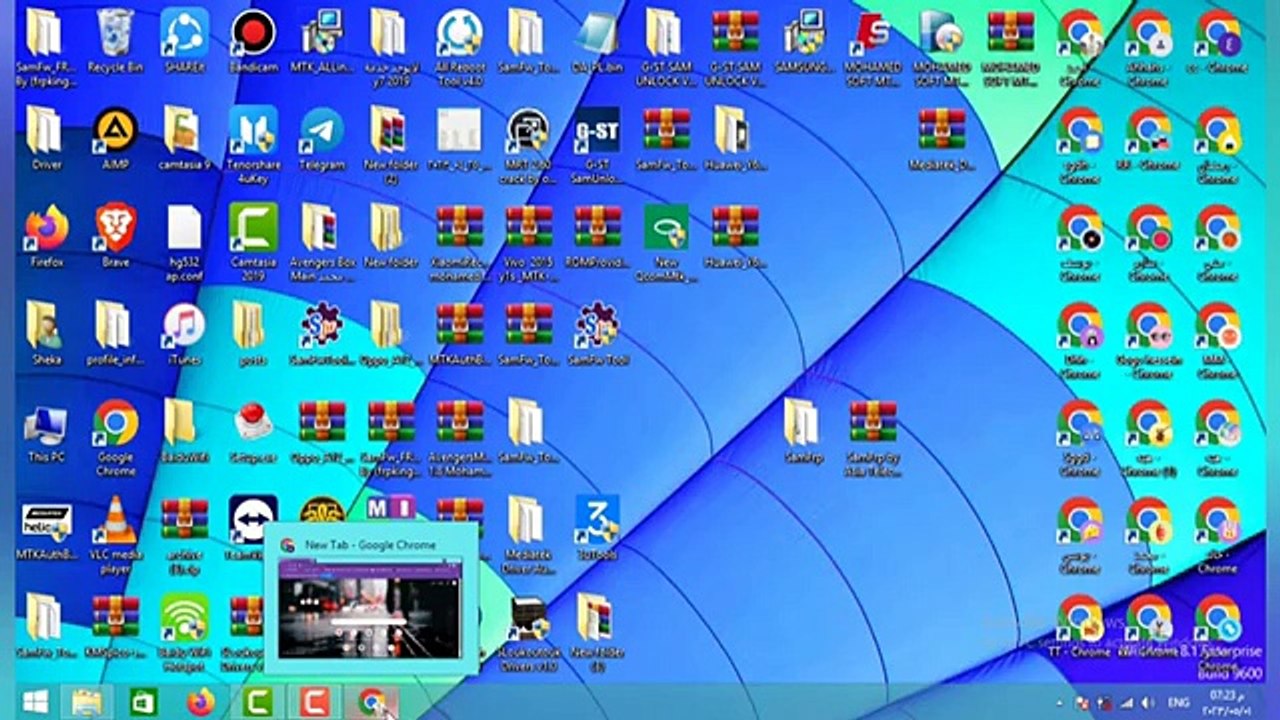Select the 3uTools desktop shortcut
This screenshot has width=1280, height=720.
click(597, 528)
